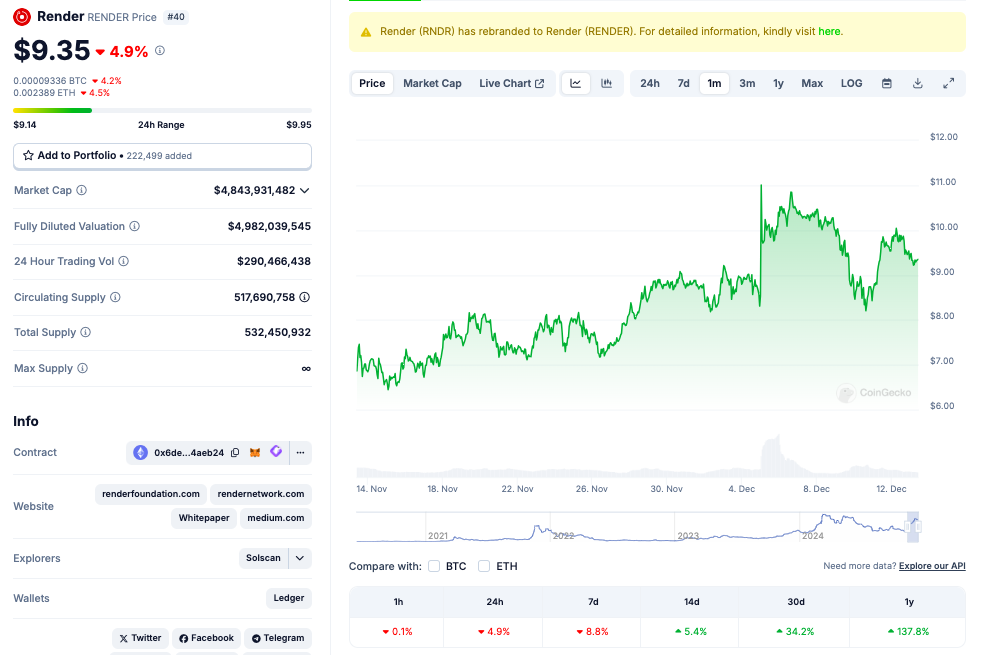Open info tooltip for Circulating Supply

[x=115, y=298]
